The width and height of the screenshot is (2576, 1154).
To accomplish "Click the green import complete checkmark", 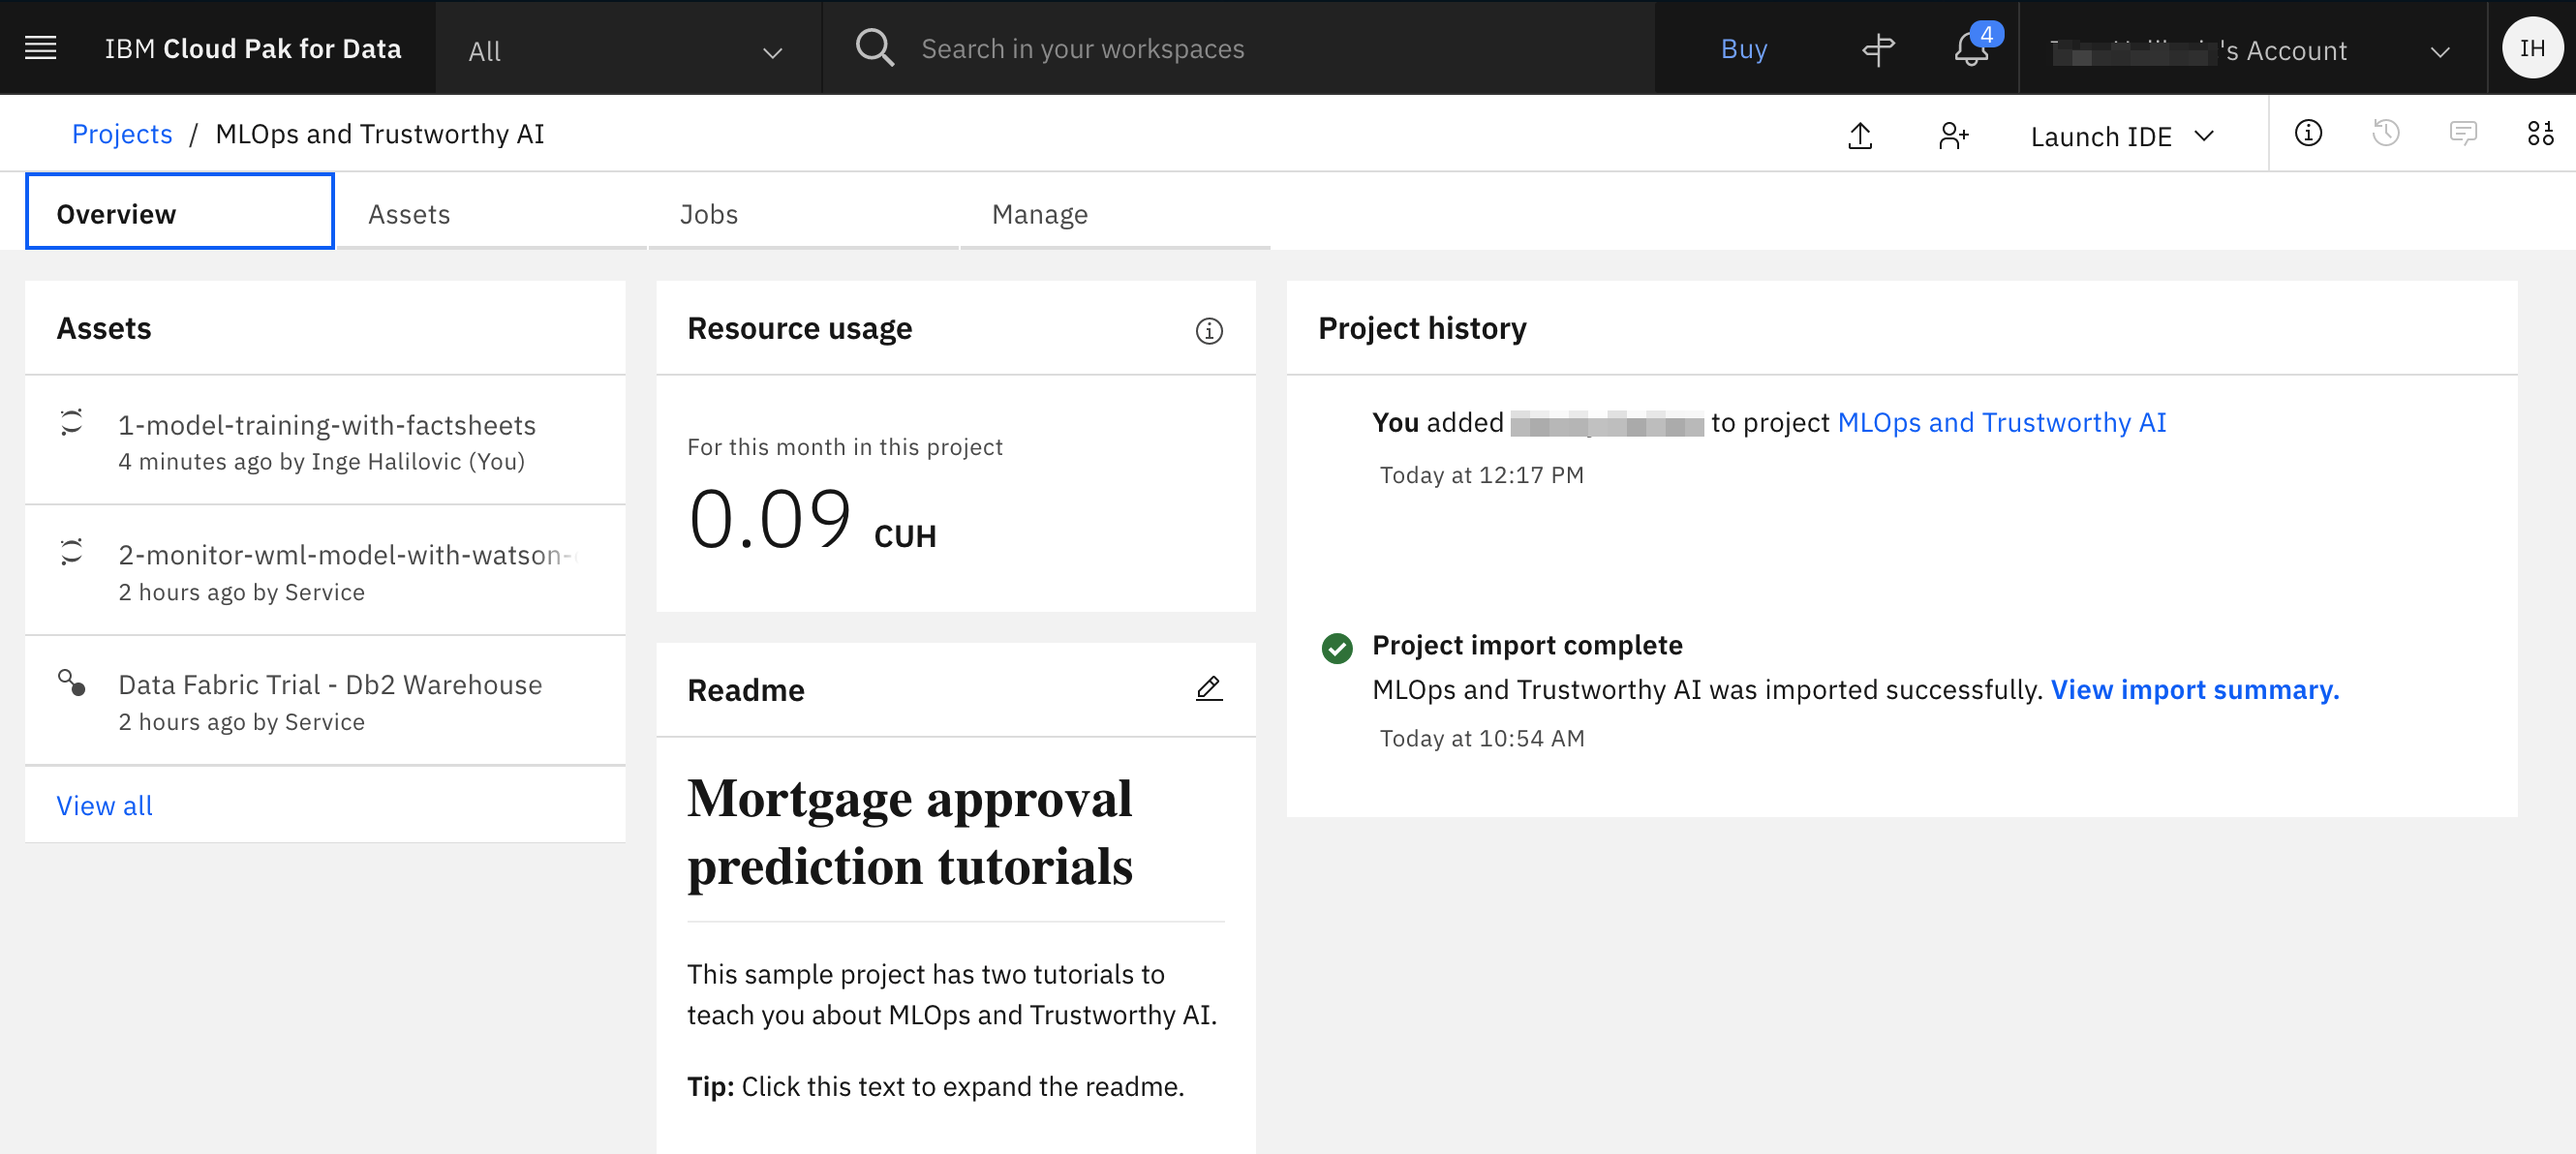I will pos(1337,648).
